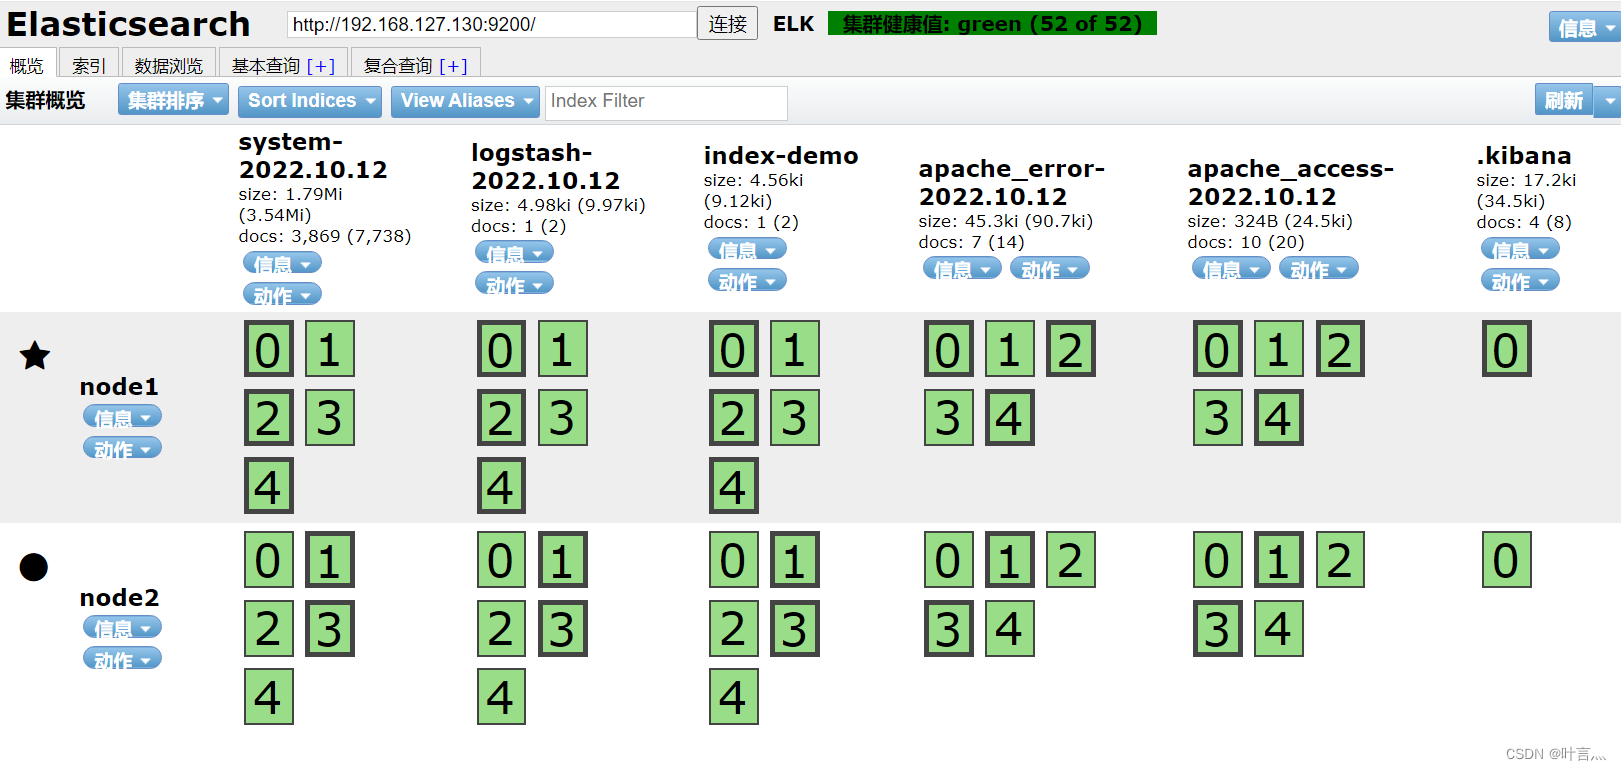Switch to the 数据浏览 tab

point(168,65)
